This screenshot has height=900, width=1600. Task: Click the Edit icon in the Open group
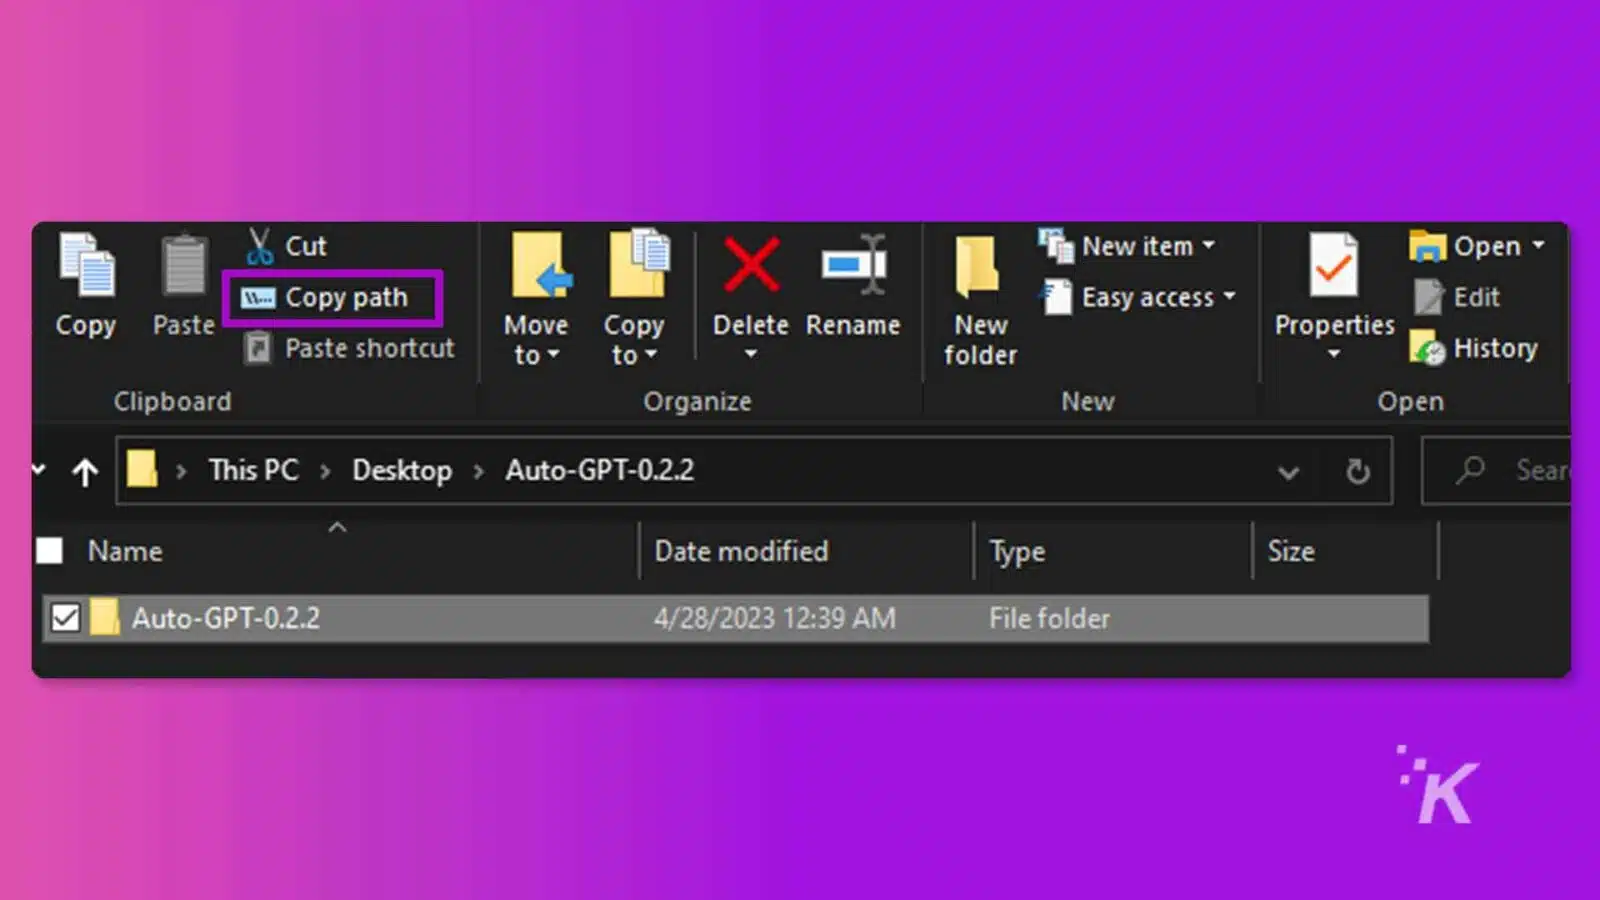[x=1459, y=297]
